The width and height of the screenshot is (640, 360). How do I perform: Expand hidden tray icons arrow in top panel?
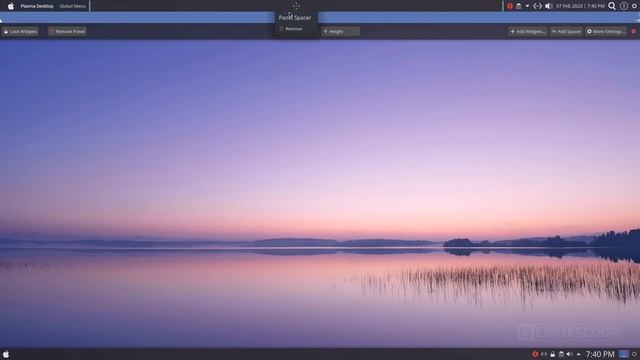tap(527, 6)
